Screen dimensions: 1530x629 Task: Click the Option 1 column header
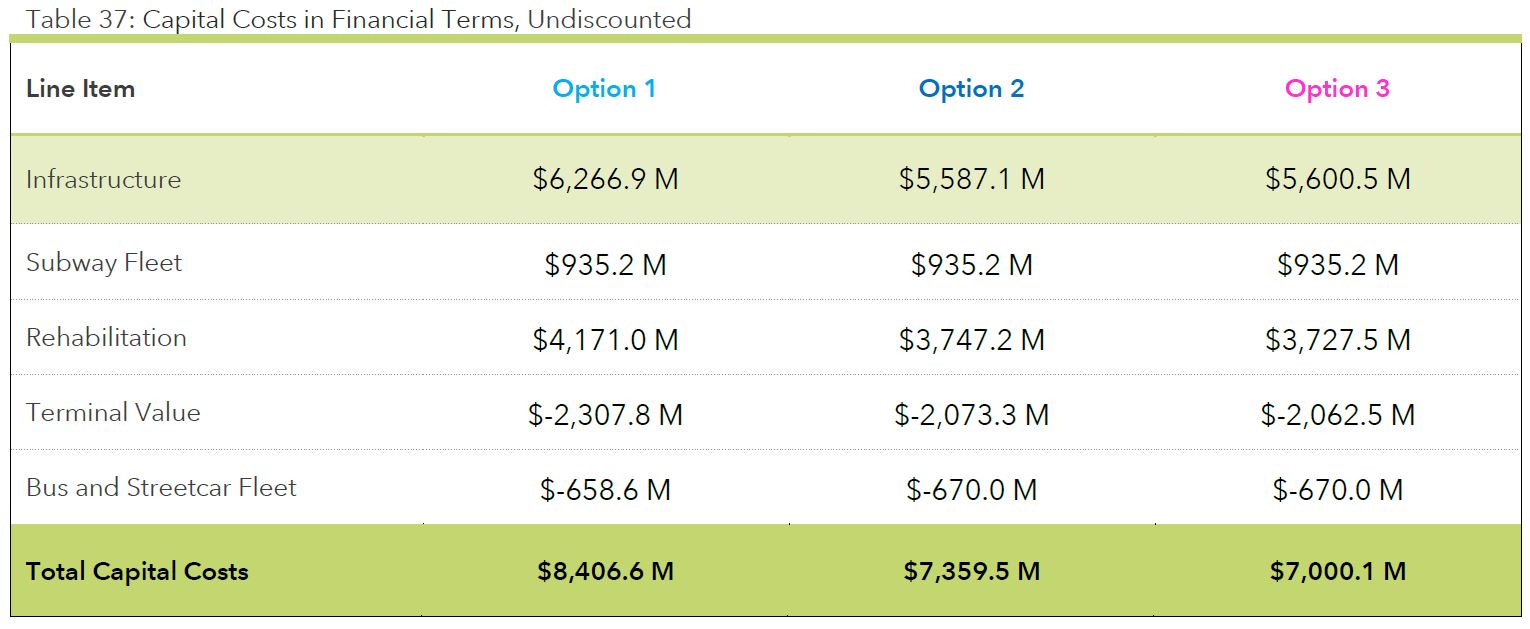pos(604,89)
